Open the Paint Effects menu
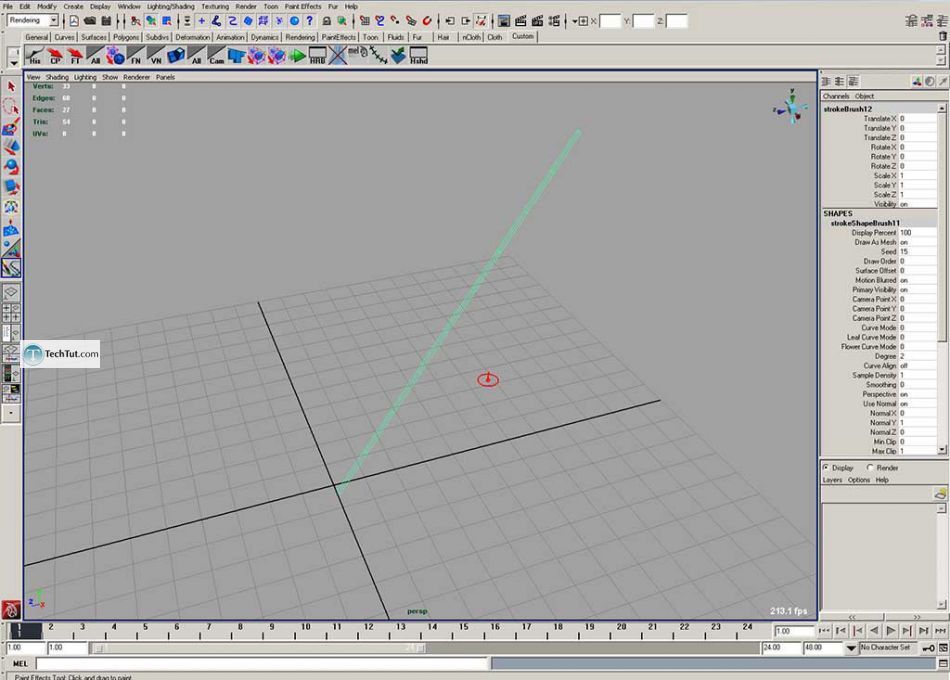The height and width of the screenshot is (680, 950). point(303,6)
